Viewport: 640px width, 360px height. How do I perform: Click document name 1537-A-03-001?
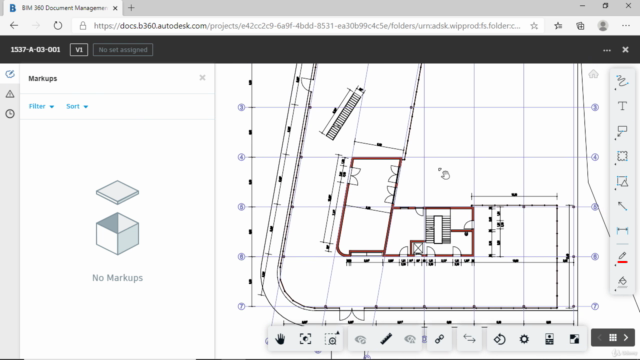[35, 50]
